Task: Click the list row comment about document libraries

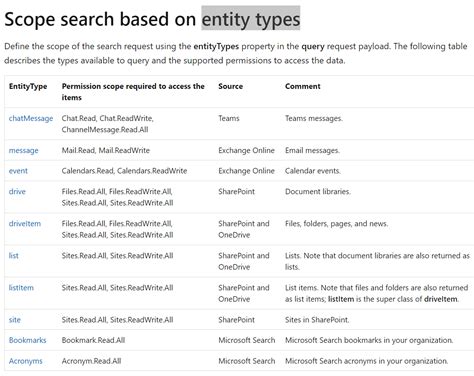Action: (x=377, y=261)
